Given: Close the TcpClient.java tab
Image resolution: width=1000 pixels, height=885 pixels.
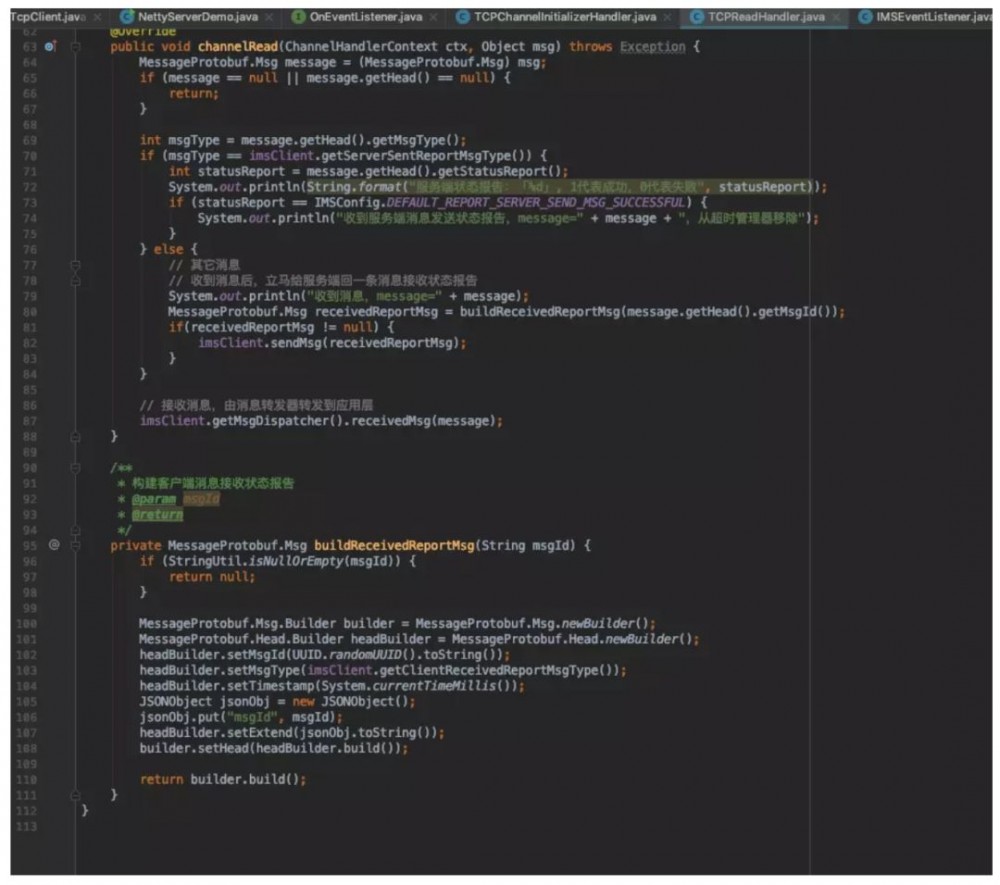Looking at the screenshot, I should point(98,17).
